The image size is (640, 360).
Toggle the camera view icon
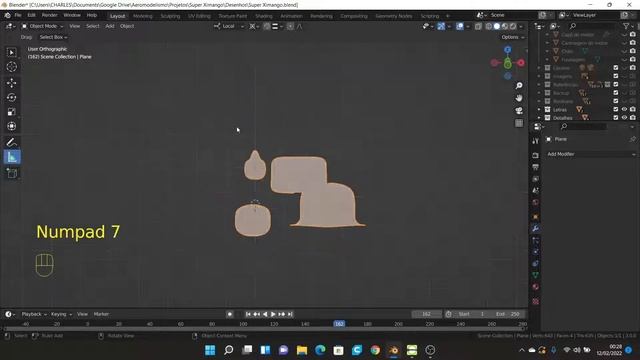pyautogui.click(x=519, y=111)
